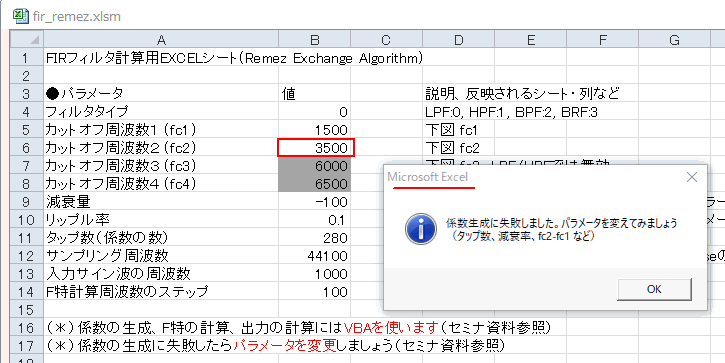Screen dimensions: 725x363
Task: Click the blue information icon in the dialog
Action: pos(420,228)
